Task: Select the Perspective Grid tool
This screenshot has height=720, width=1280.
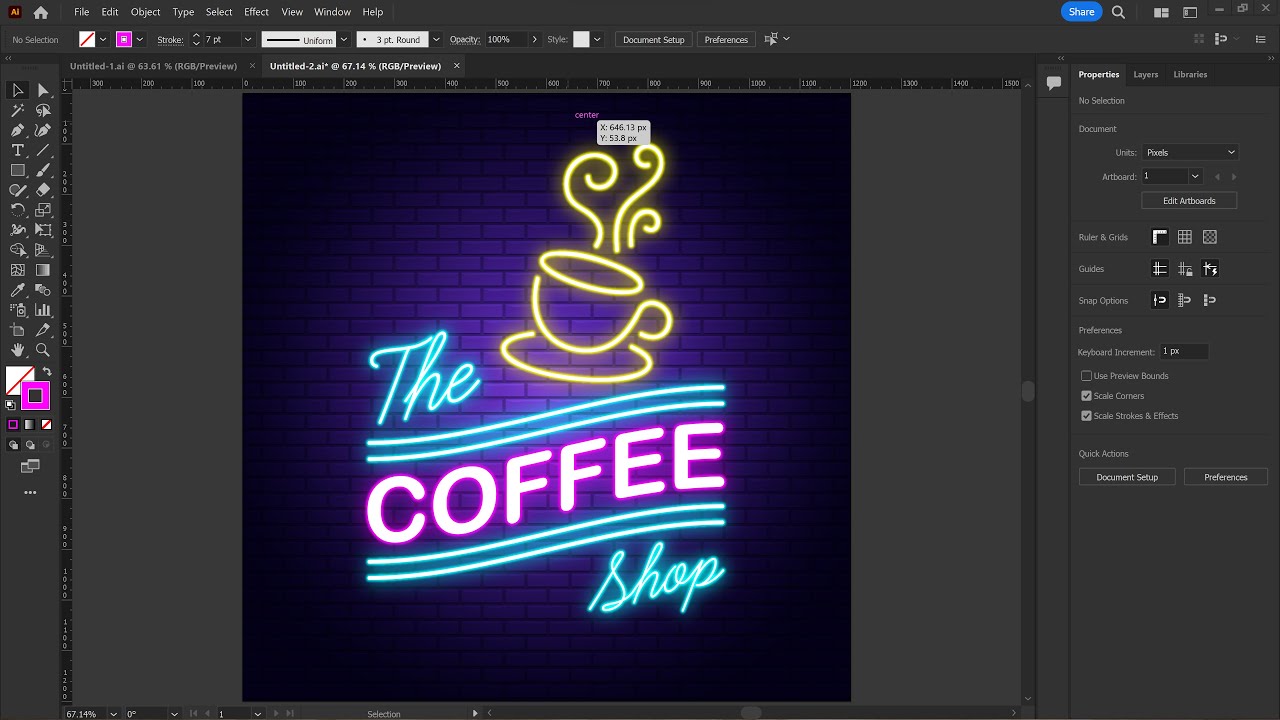Action: coord(43,250)
